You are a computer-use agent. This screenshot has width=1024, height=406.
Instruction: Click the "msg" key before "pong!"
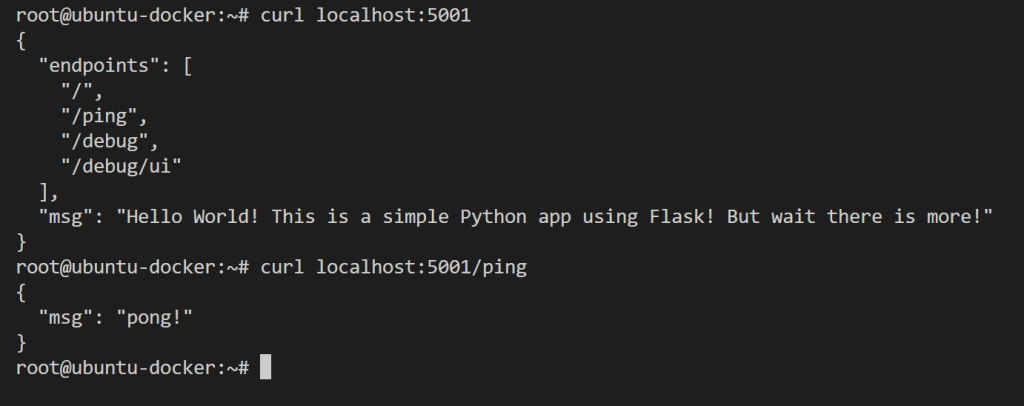tap(65, 317)
